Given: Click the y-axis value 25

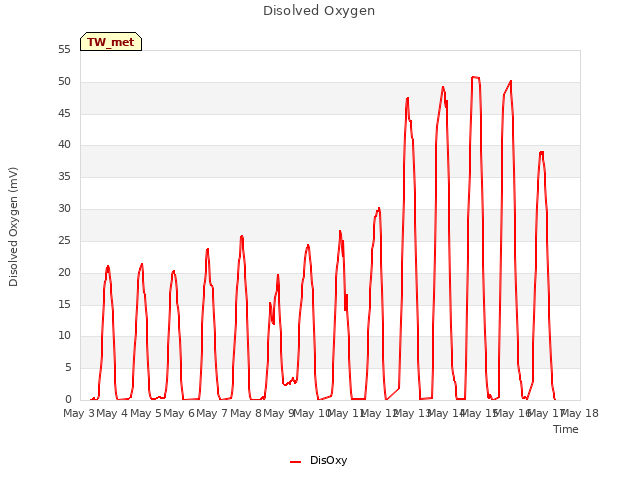Looking at the screenshot, I should click(64, 241).
